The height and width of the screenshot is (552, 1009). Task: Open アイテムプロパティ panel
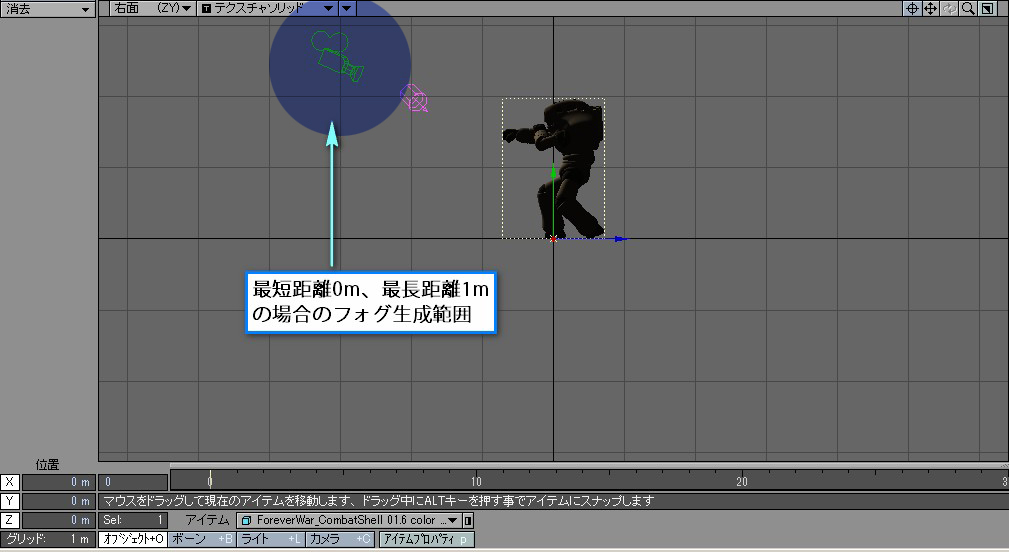click(427, 539)
